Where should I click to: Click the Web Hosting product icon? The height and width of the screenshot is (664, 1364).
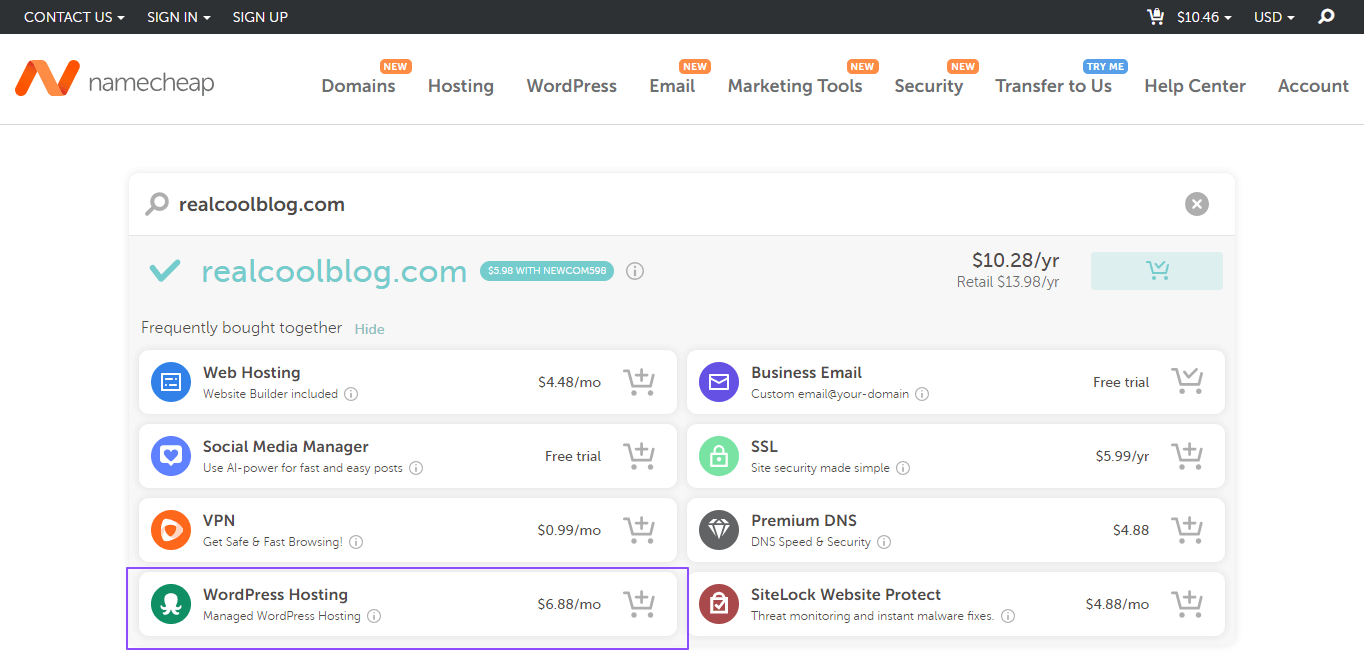[171, 382]
